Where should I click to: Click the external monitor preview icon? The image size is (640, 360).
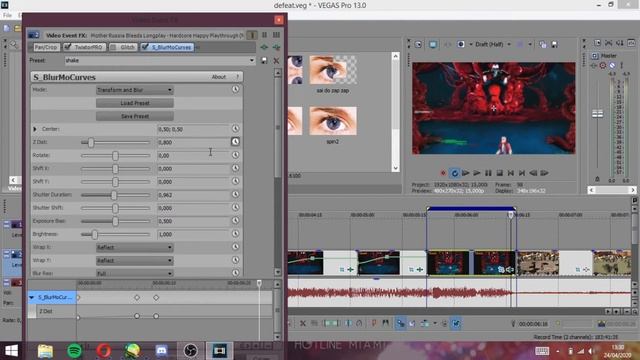(x=432, y=44)
